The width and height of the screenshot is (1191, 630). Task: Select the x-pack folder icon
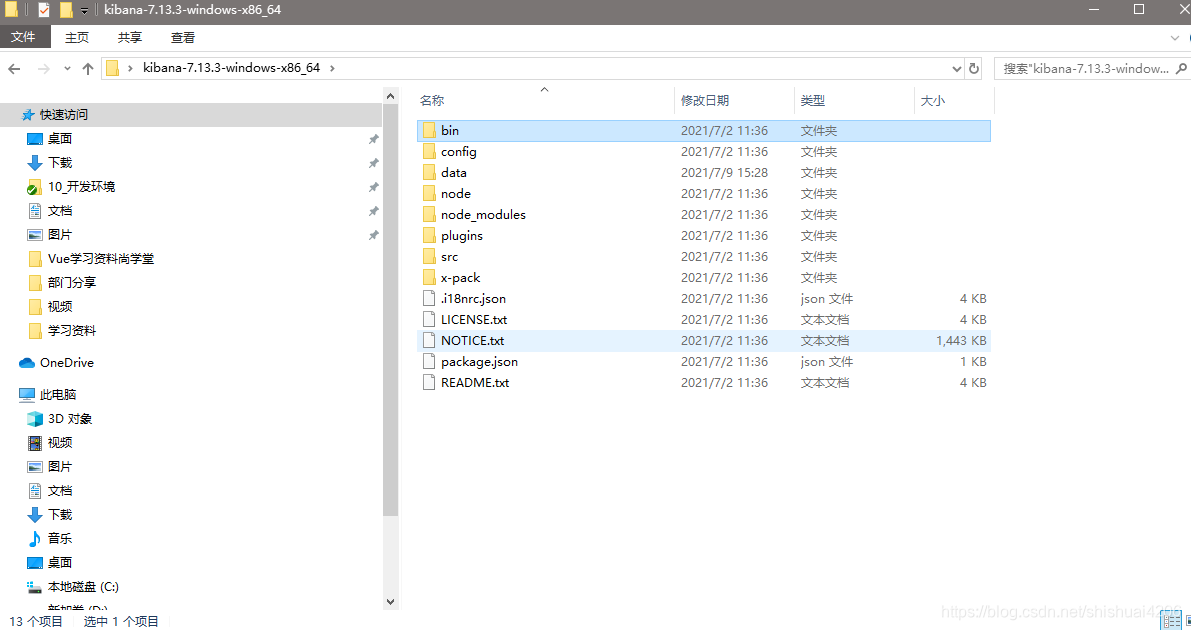(x=429, y=278)
